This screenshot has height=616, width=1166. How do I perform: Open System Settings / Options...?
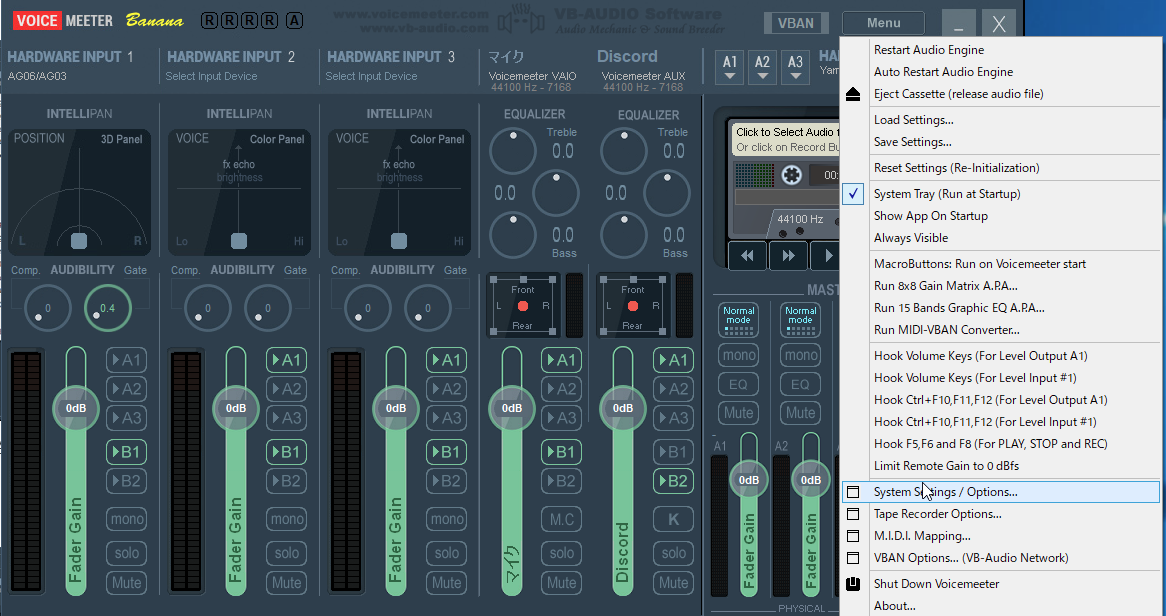(x=1001, y=492)
